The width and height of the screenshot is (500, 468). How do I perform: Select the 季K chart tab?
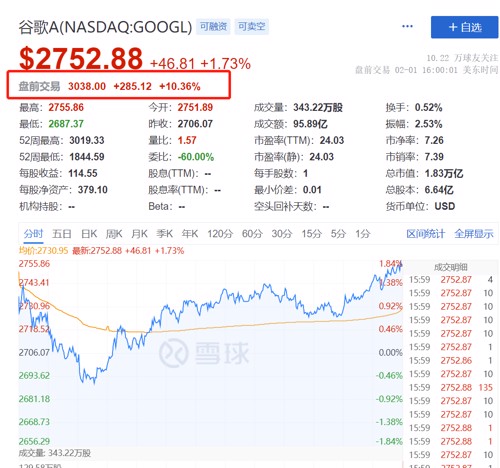164,234
